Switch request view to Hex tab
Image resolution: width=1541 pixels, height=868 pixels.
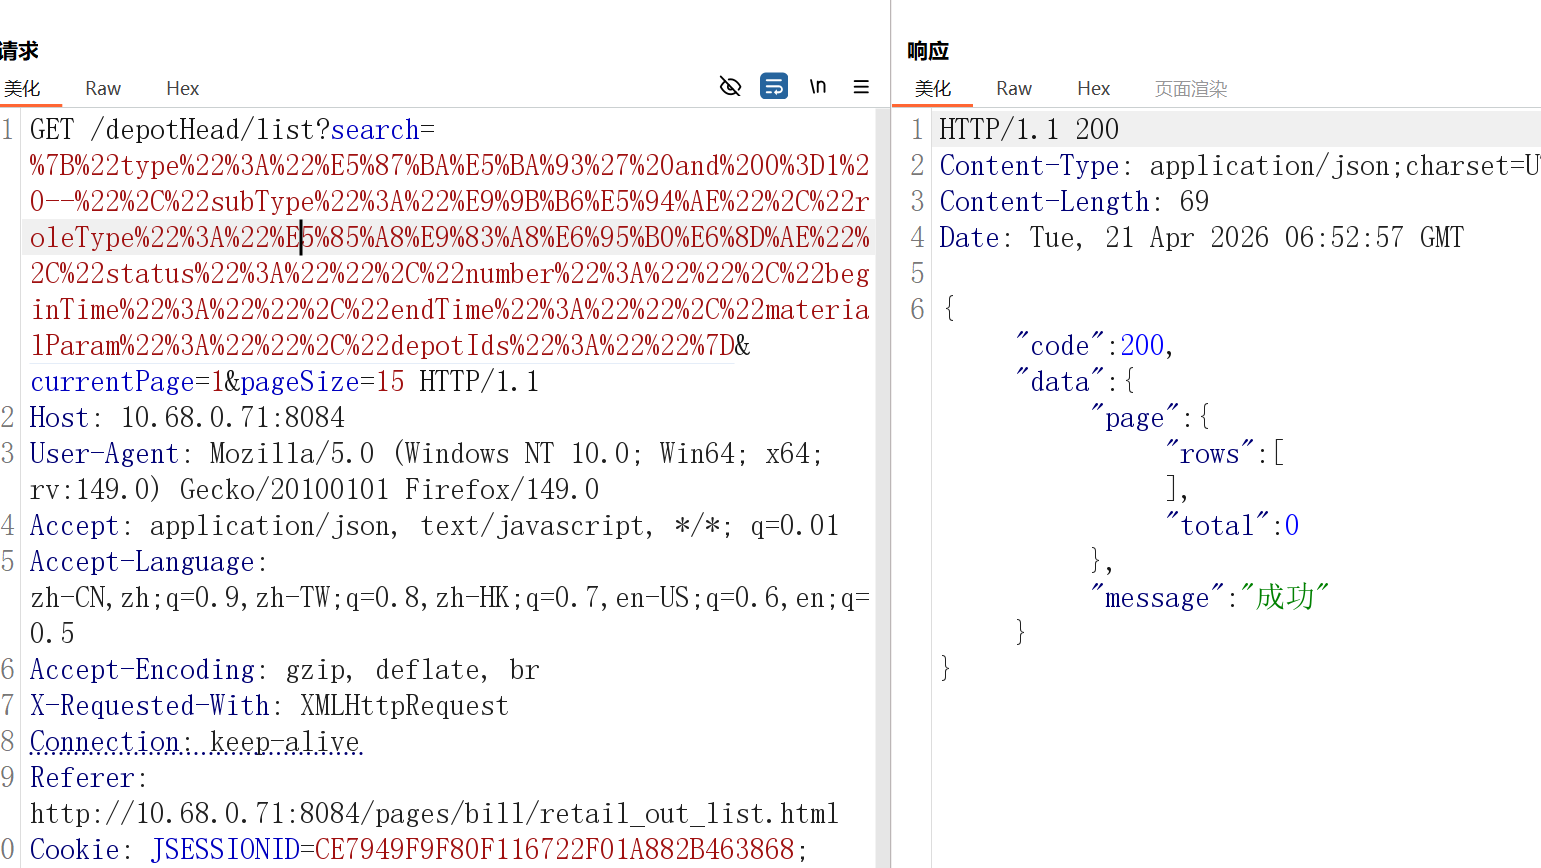click(183, 88)
